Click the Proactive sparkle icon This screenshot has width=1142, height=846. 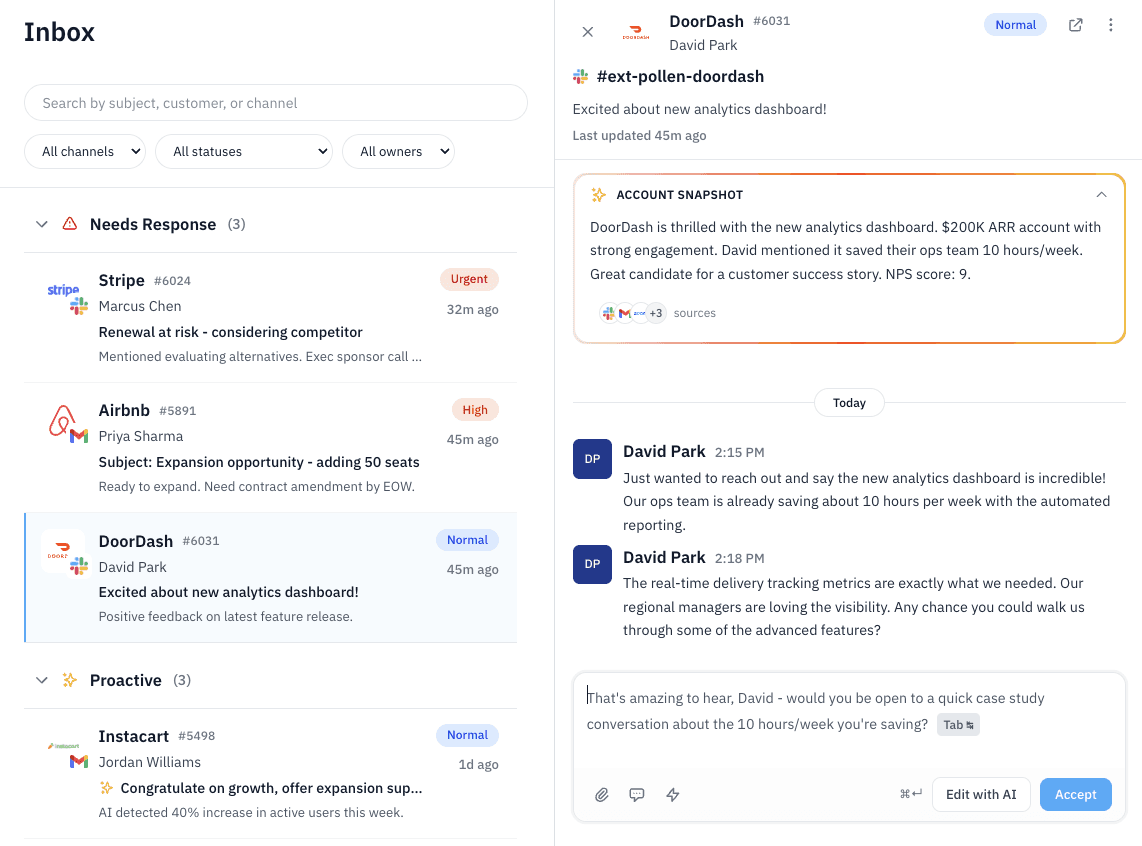tap(70, 680)
